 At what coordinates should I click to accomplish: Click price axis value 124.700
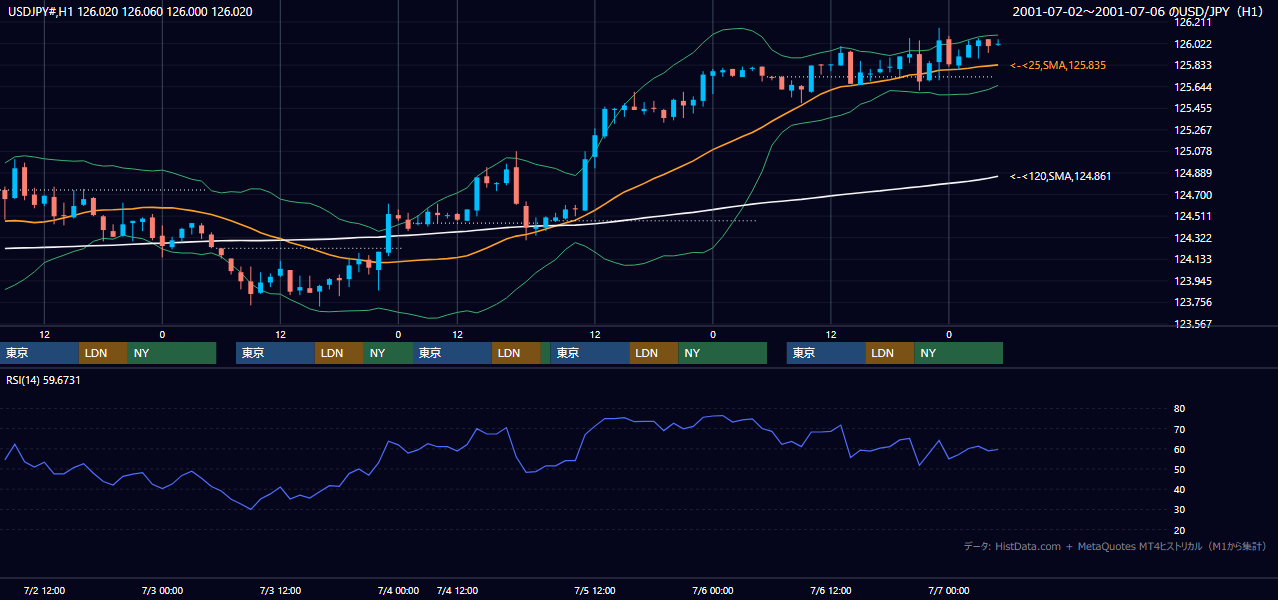coord(1193,195)
